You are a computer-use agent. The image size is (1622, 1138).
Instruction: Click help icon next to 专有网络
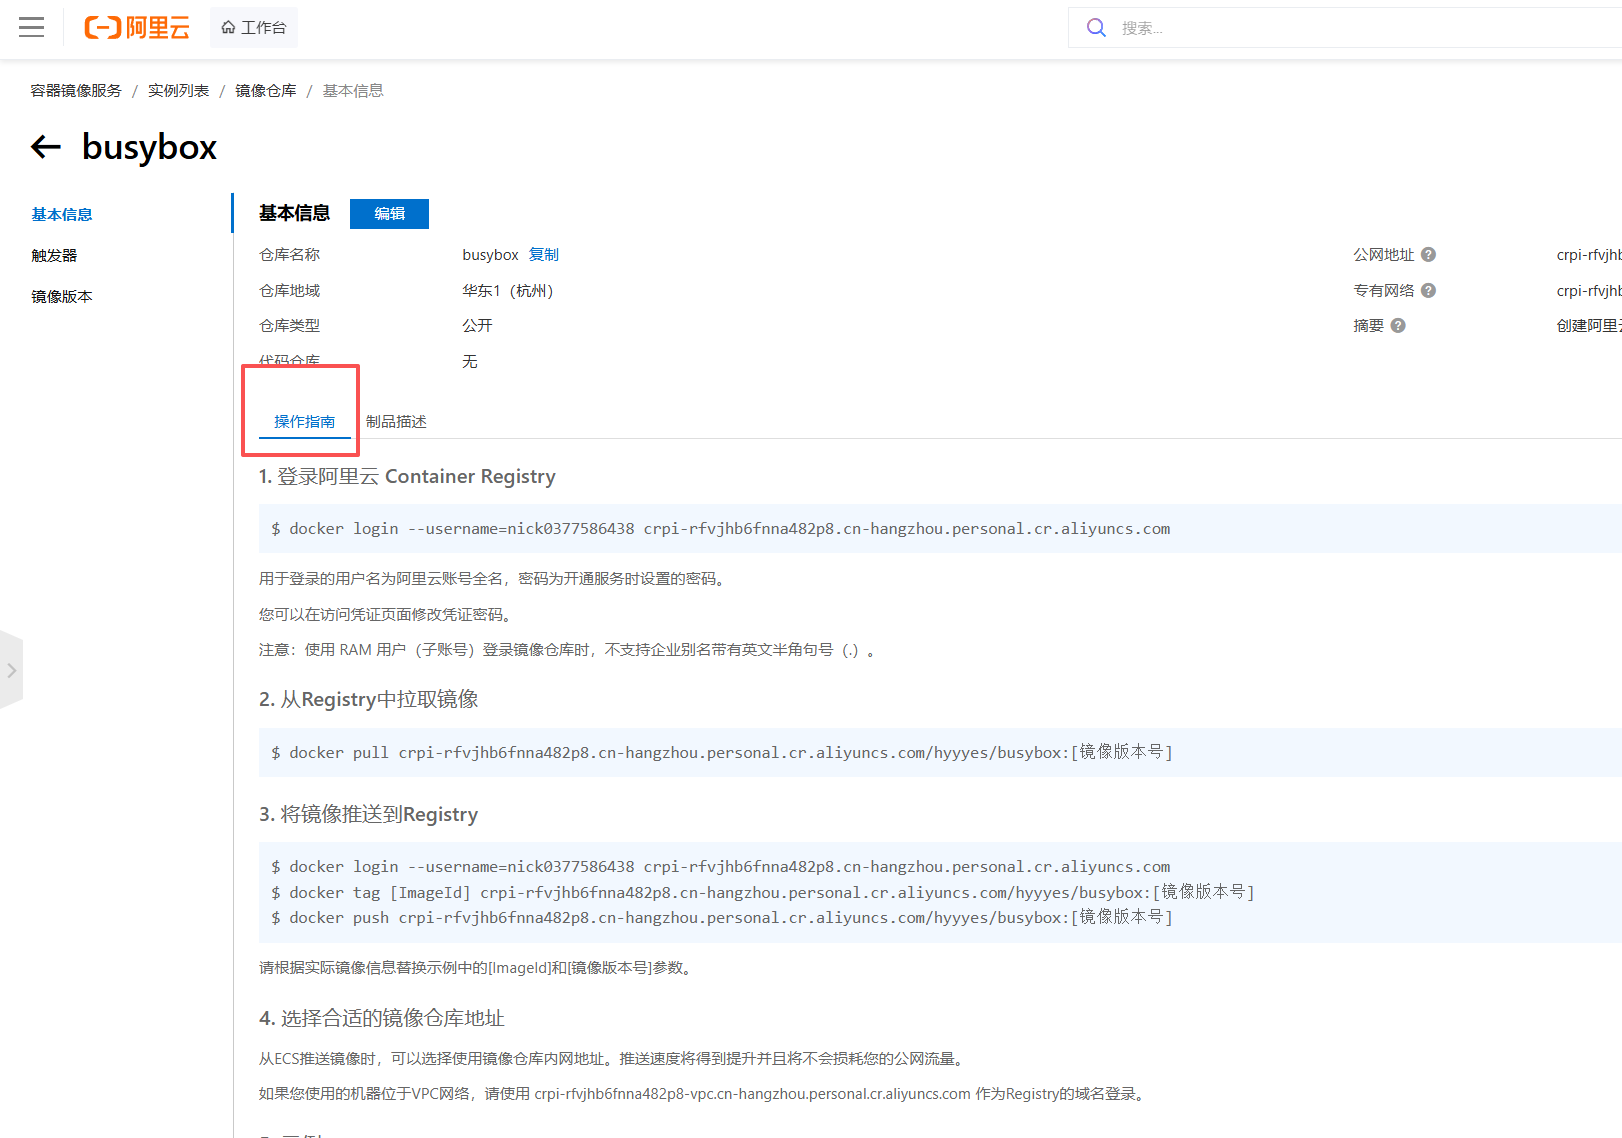point(1428,290)
